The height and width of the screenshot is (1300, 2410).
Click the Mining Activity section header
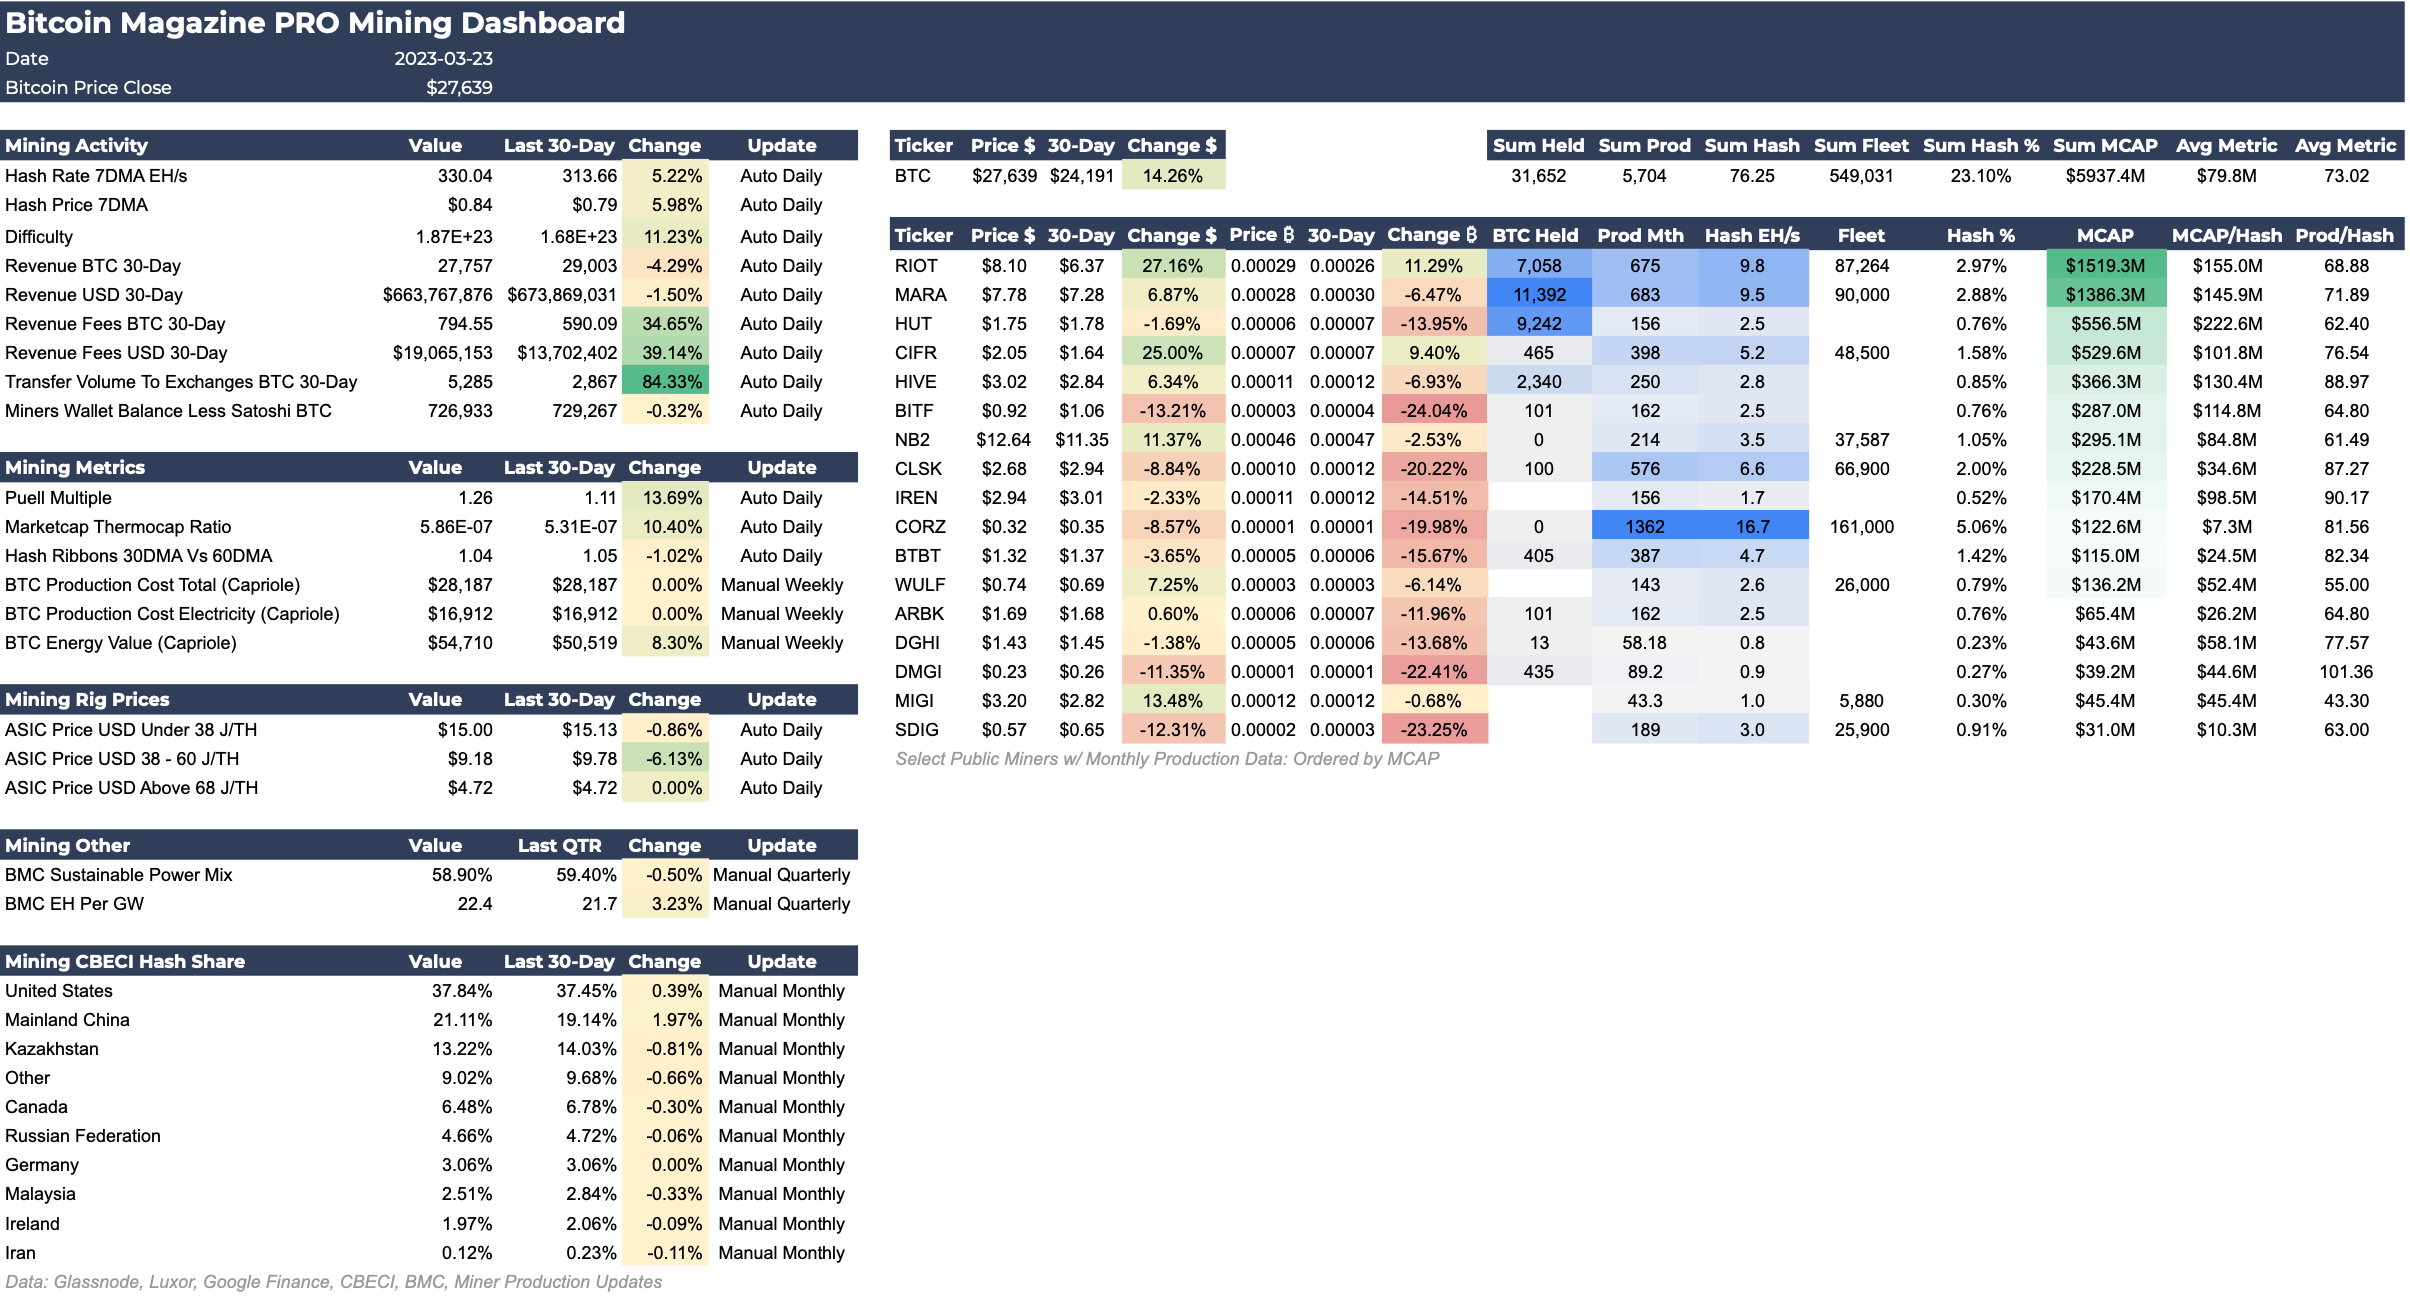pyautogui.click(x=76, y=145)
